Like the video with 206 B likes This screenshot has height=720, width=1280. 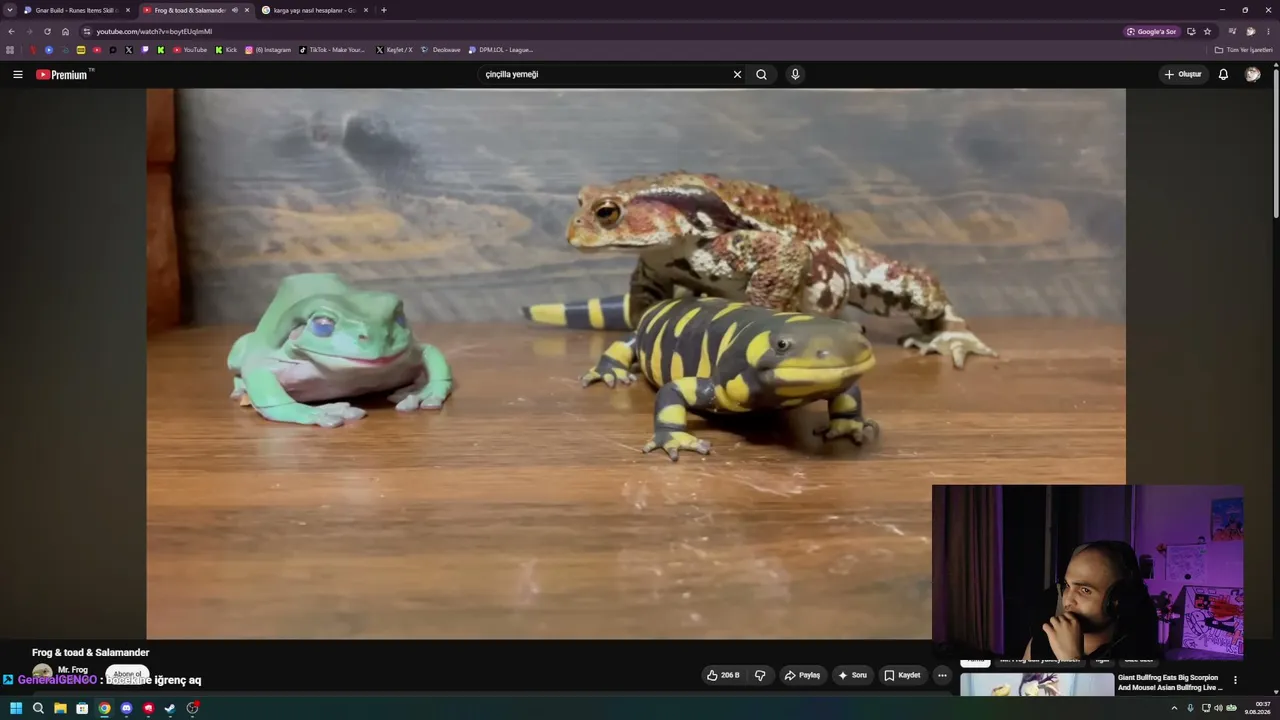point(723,675)
